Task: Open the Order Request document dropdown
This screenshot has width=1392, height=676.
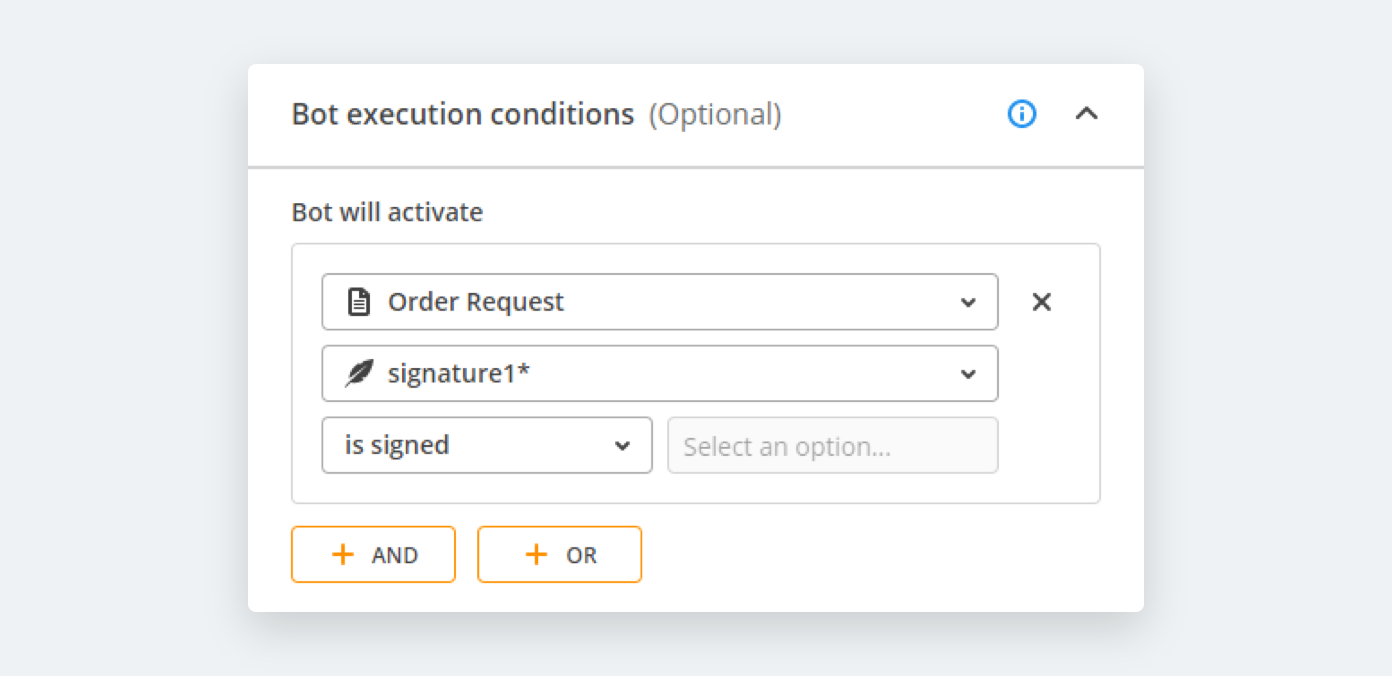Action: (x=659, y=302)
